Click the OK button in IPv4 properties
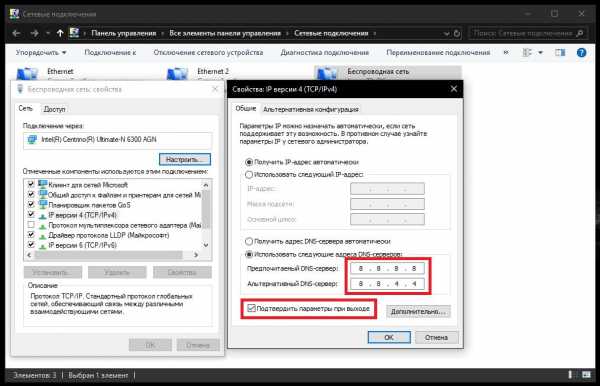Screen dimensions: 600x386 389,337
